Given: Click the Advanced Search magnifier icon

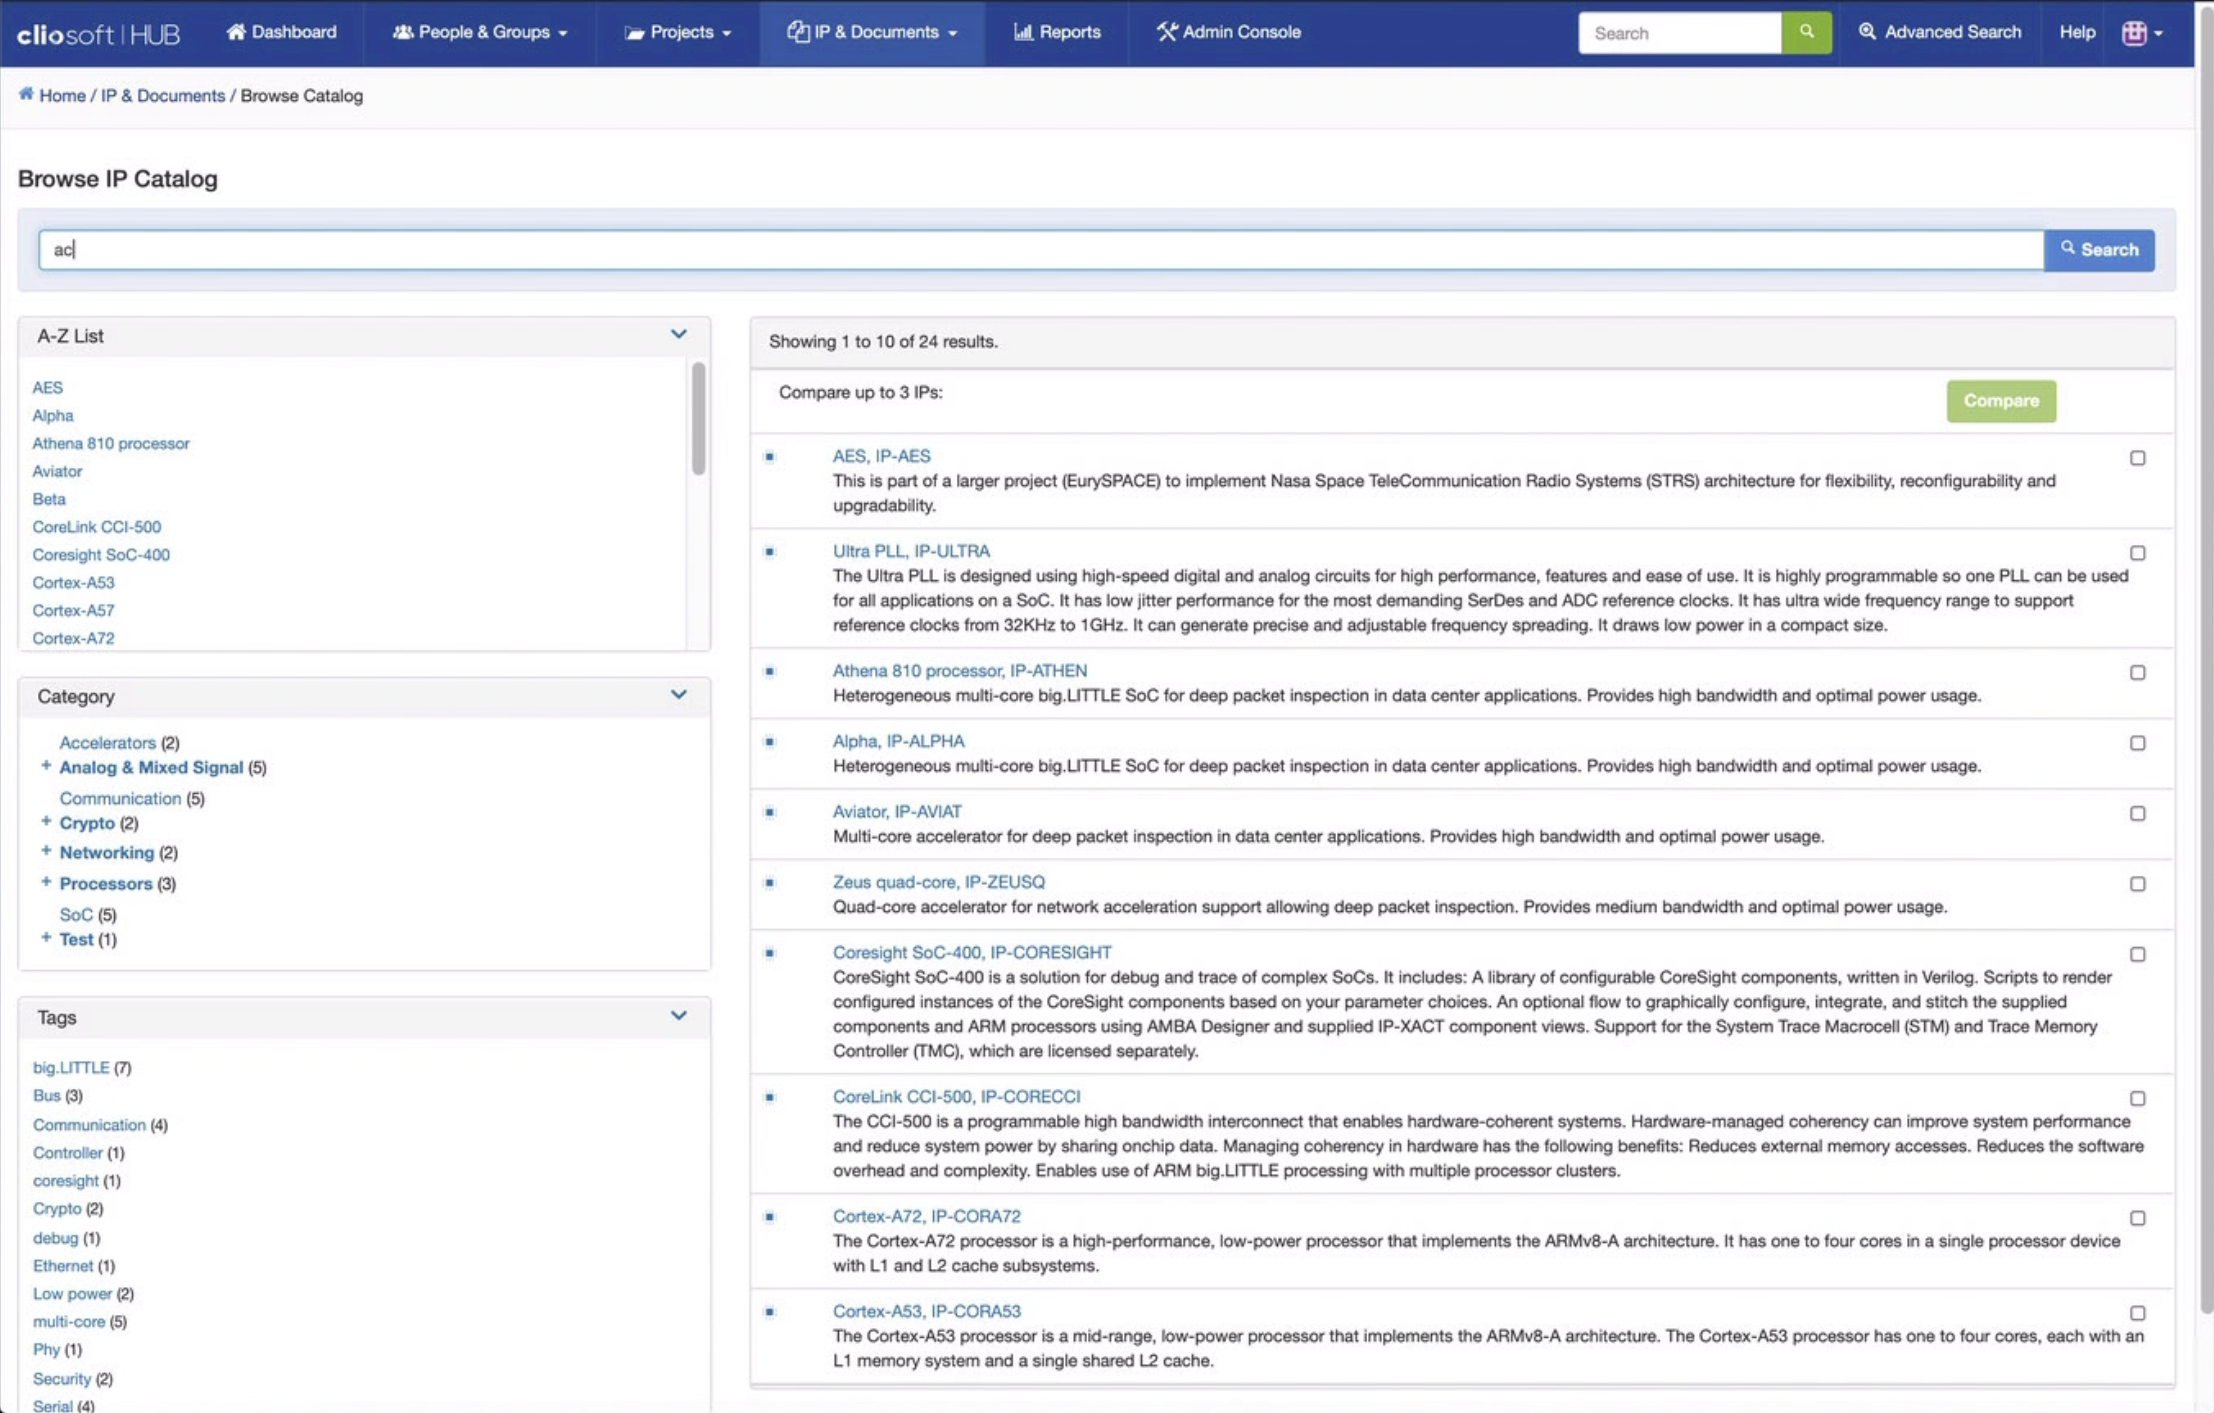Looking at the screenshot, I should pos(1867,32).
